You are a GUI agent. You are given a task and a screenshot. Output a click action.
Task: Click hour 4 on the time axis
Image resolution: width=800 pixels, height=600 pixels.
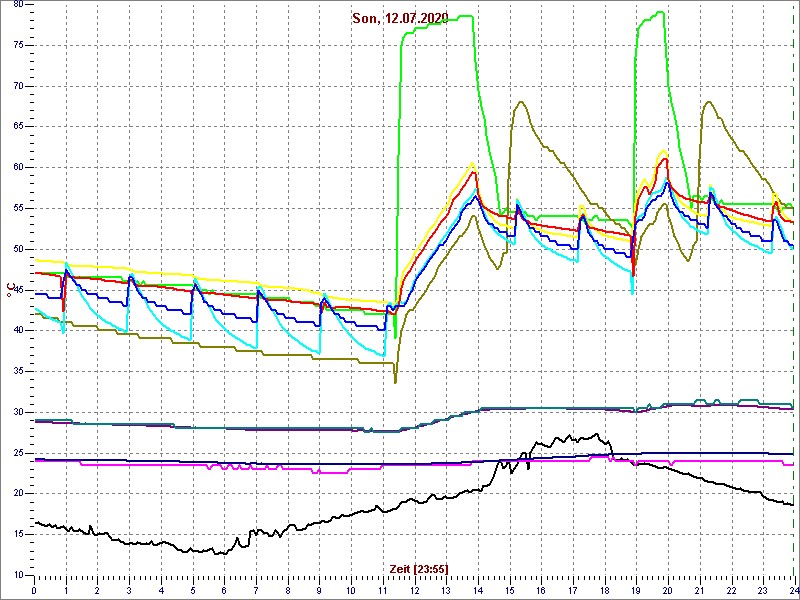(x=161, y=590)
